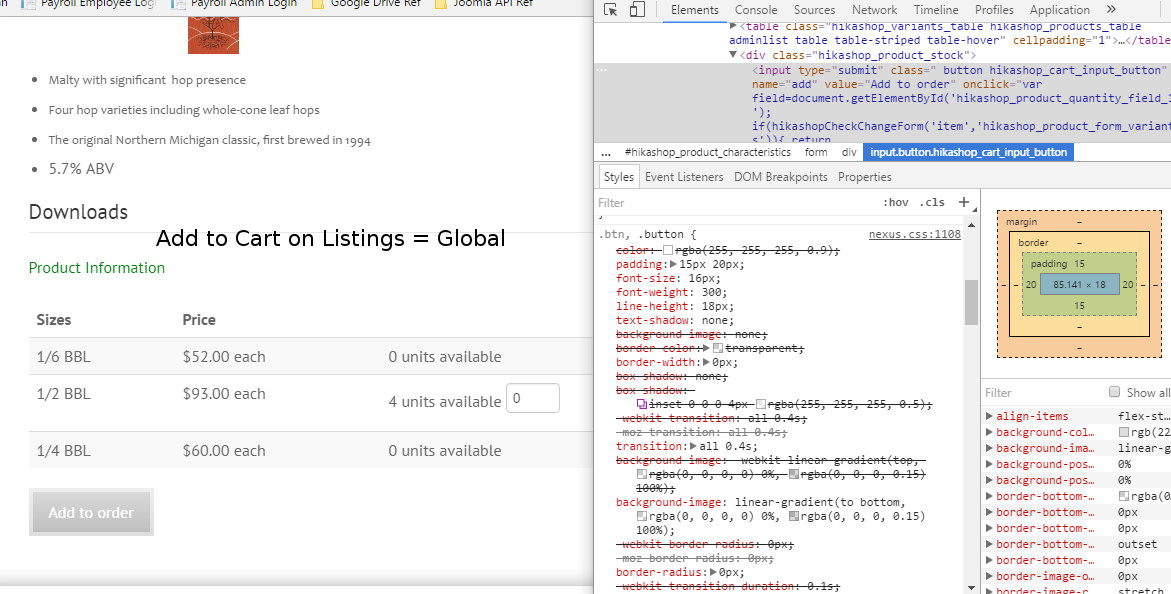Activate the inspect element picker icon

[x=610, y=10]
